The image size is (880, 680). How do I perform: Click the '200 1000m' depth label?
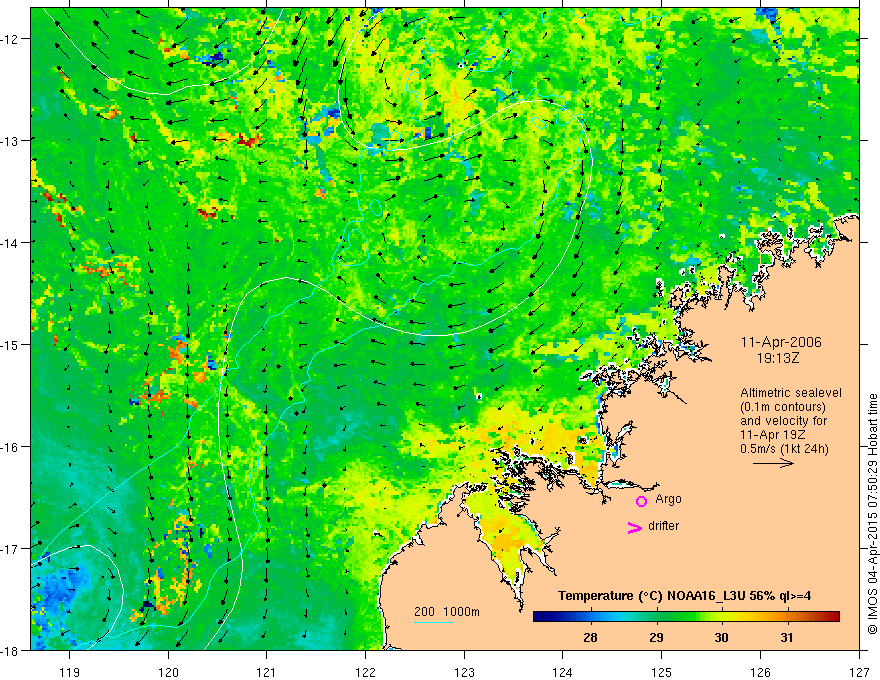[447, 612]
